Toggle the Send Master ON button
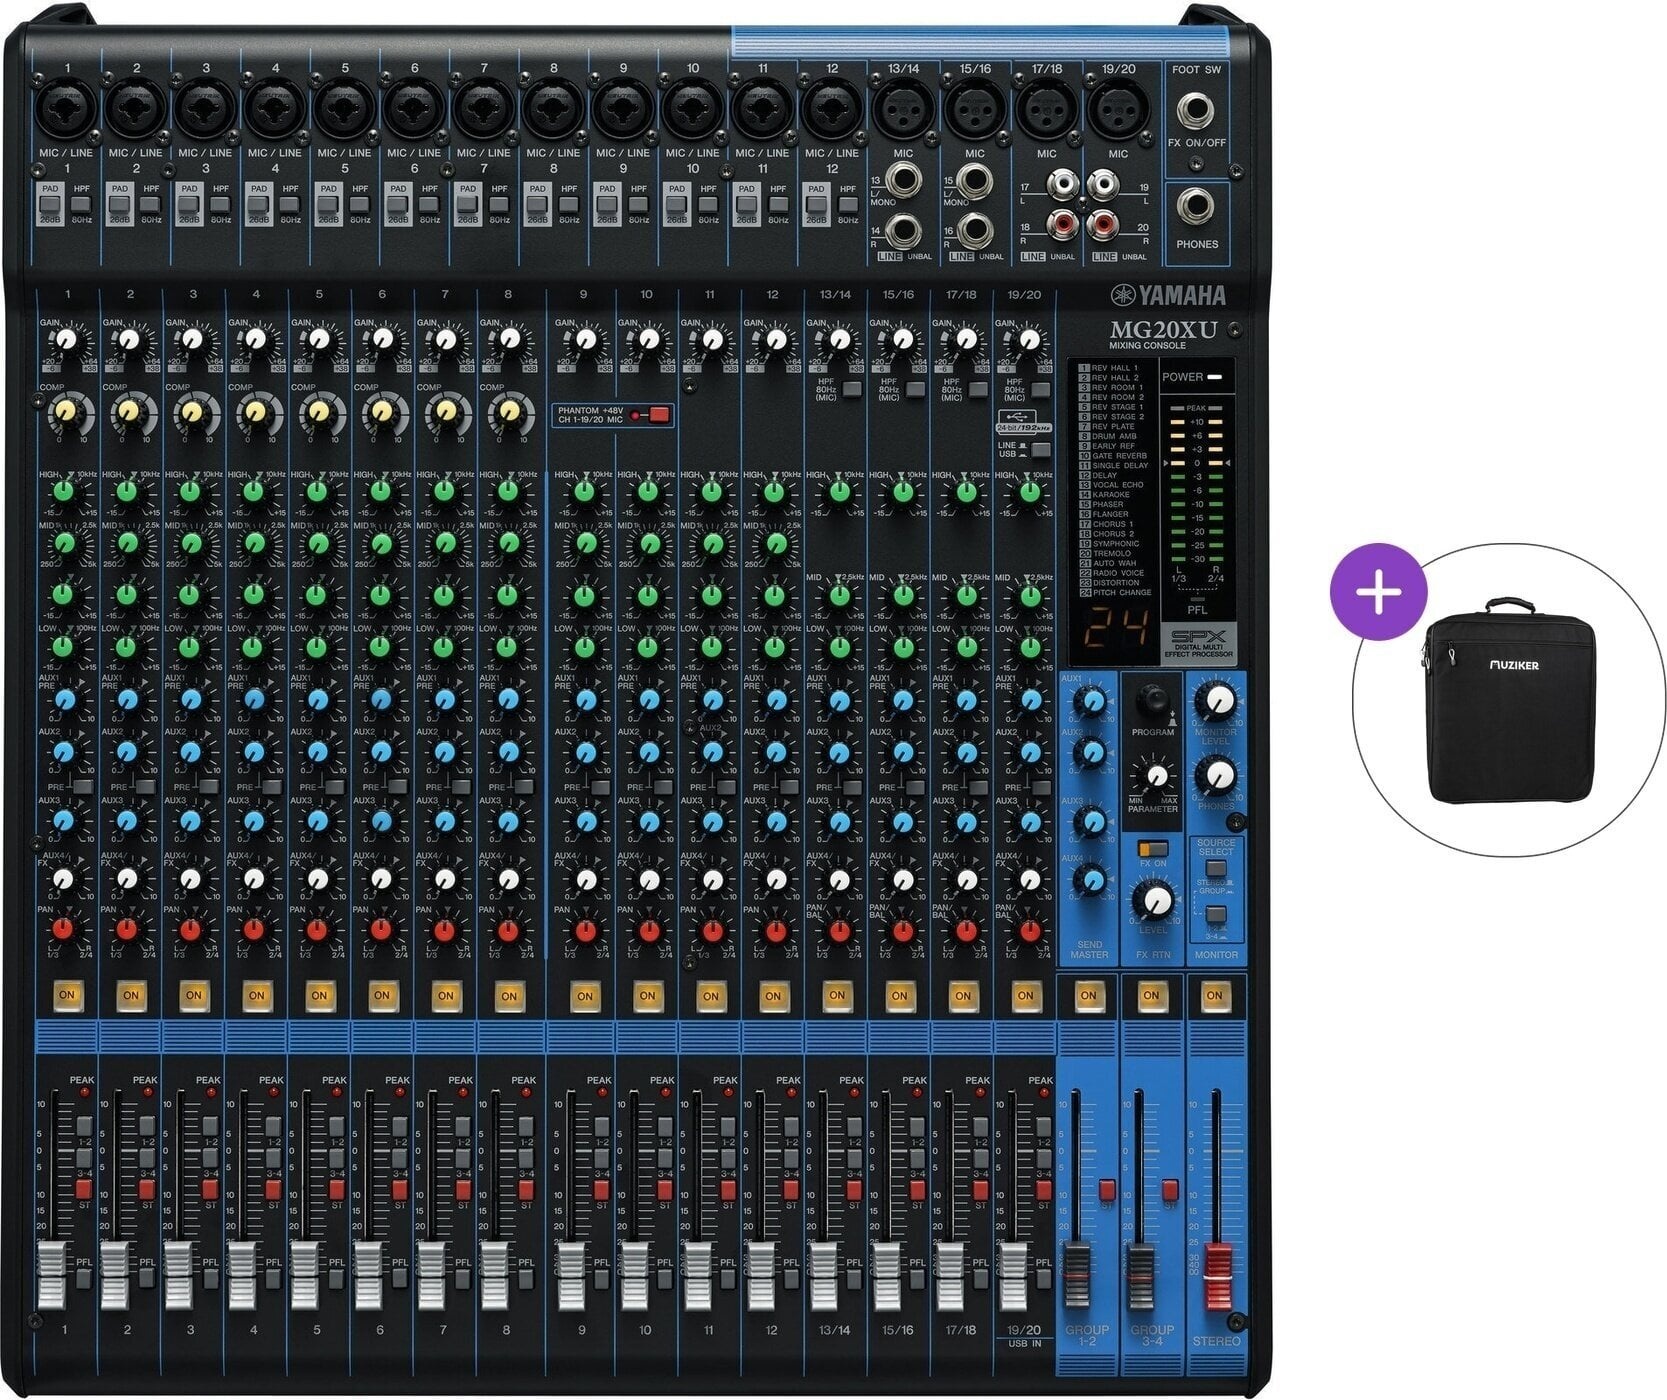 (1088, 995)
